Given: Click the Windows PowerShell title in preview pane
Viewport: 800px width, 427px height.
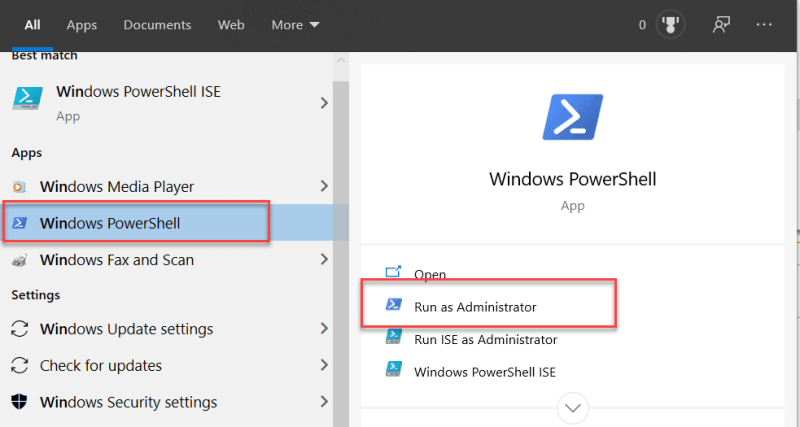Looking at the screenshot, I should click(x=572, y=179).
